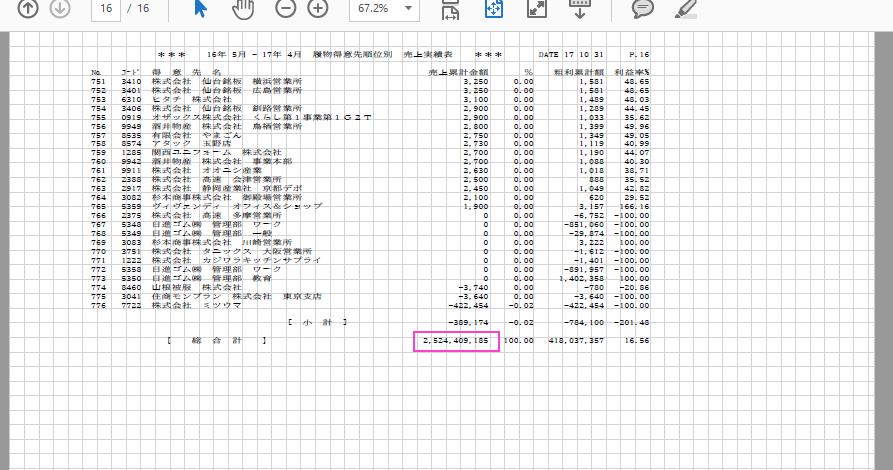Click the highlighted grand total 2,524,409,185
Viewport: 893px width, 470px height.
456,341
